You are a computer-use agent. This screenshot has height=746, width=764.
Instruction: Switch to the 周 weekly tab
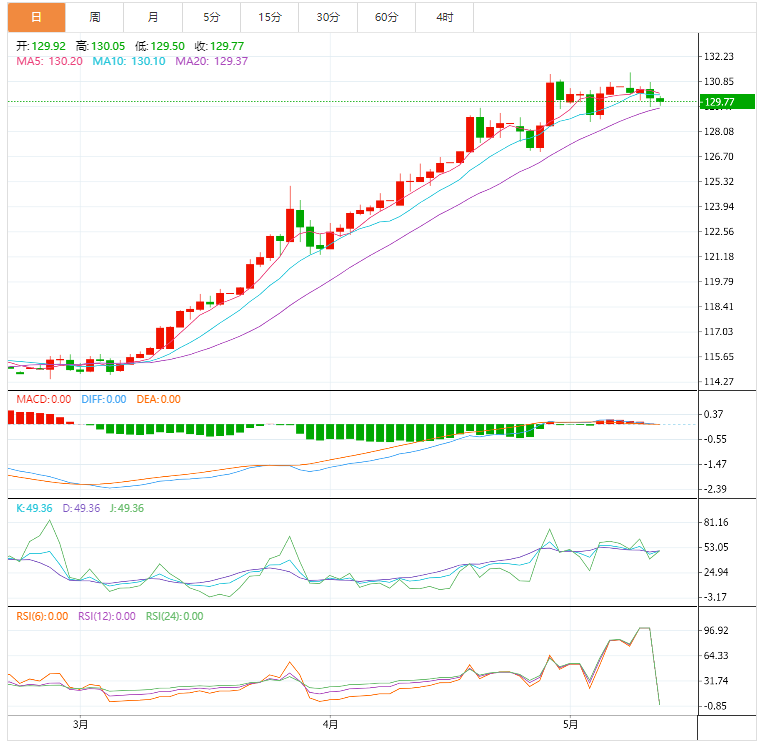pos(94,17)
